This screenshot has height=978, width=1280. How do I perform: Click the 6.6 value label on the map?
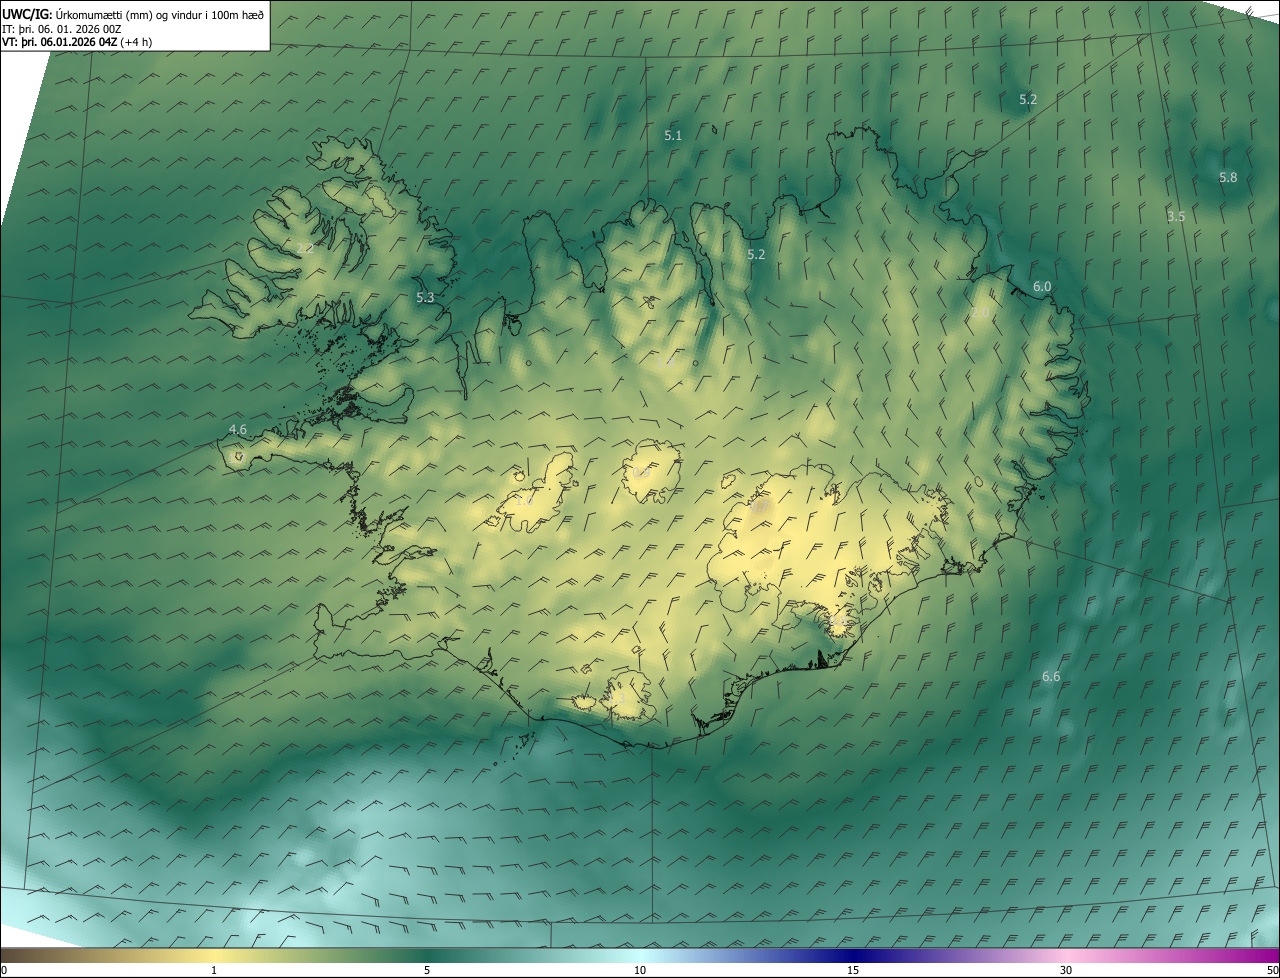tap(1051, 677)
